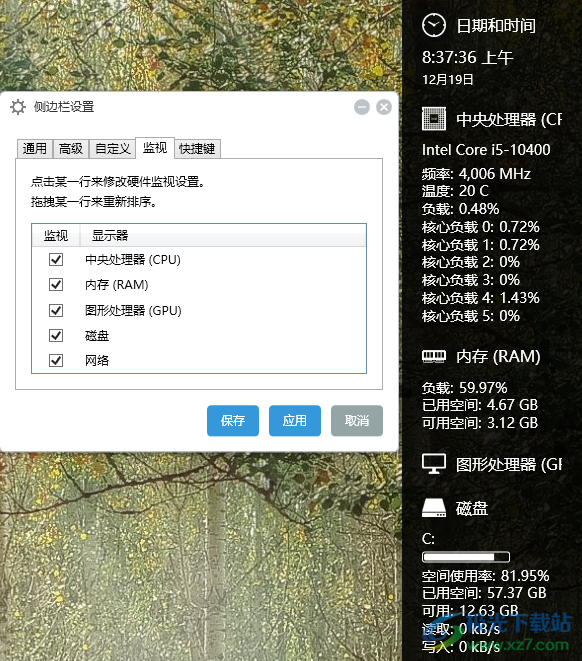This screenshot has height=661, width=582.
Task: Switch to the 高级 tab
Action: pos(71,149)
